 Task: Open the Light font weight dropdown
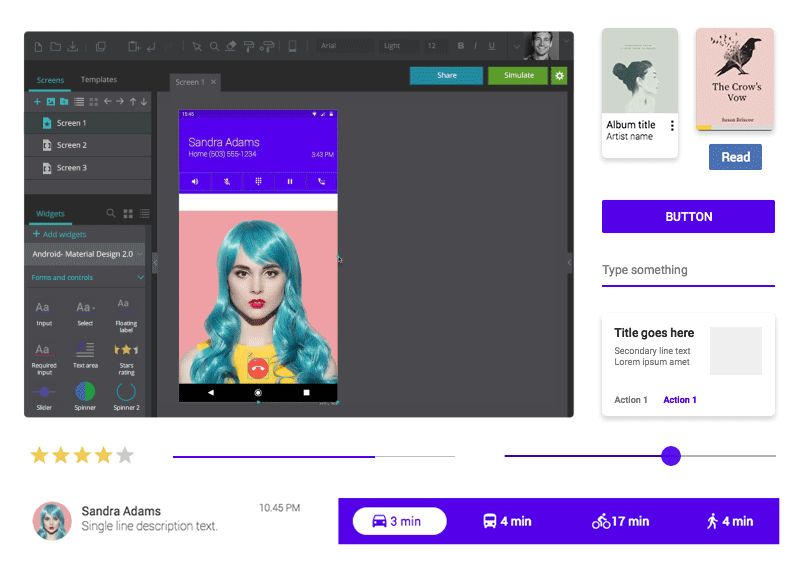point(399,46)
